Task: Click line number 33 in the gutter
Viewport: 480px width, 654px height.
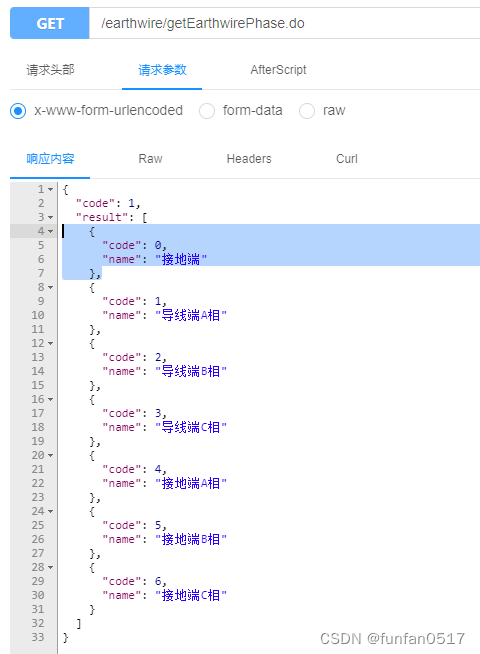Action: [x=38, y=637]
